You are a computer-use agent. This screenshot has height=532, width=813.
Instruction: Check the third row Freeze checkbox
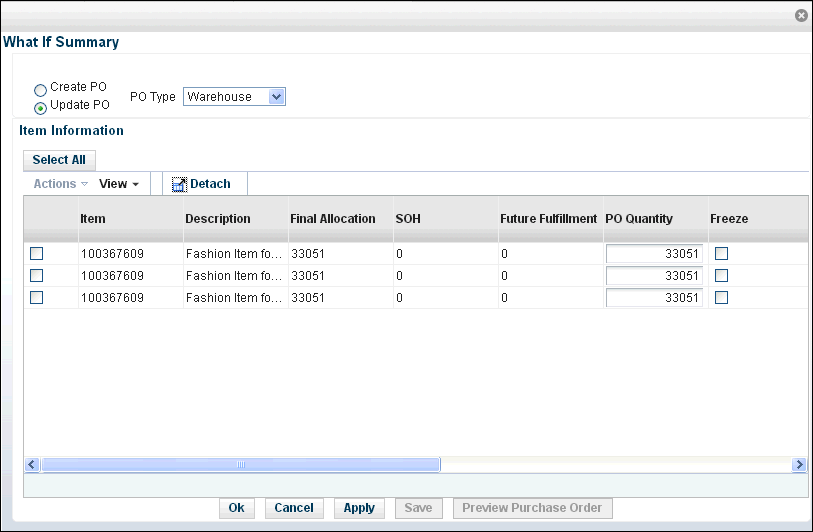(721, 298)
